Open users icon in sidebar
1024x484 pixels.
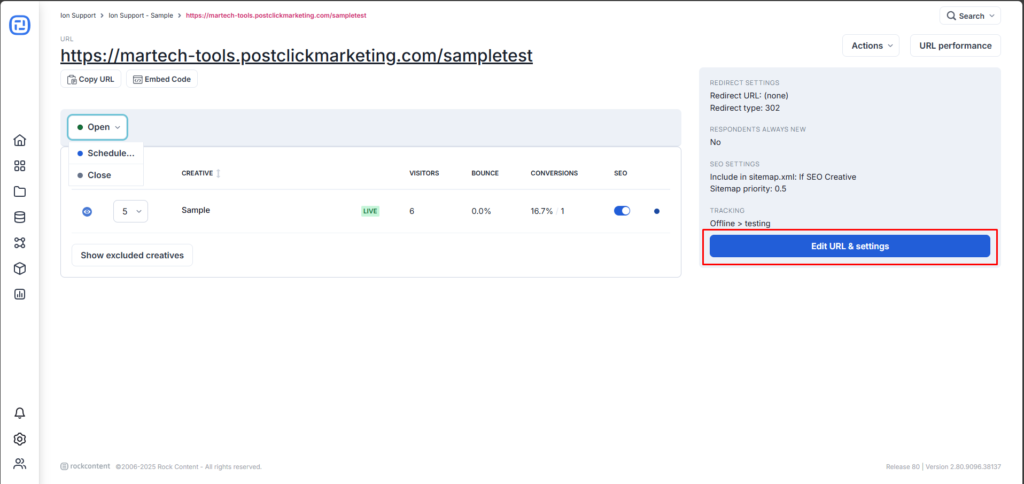(x=20, y=464)
